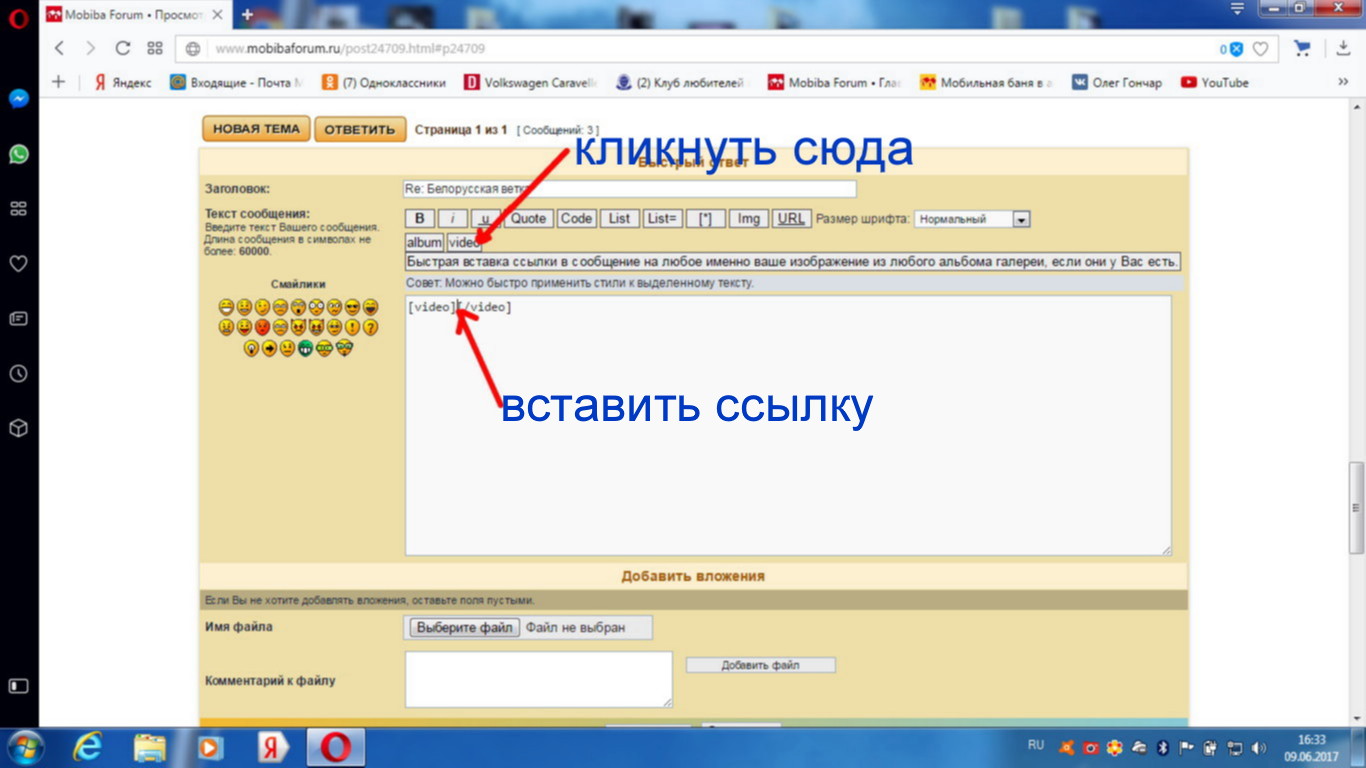Open Extensions cube icon in sidebar

point(18,428)
